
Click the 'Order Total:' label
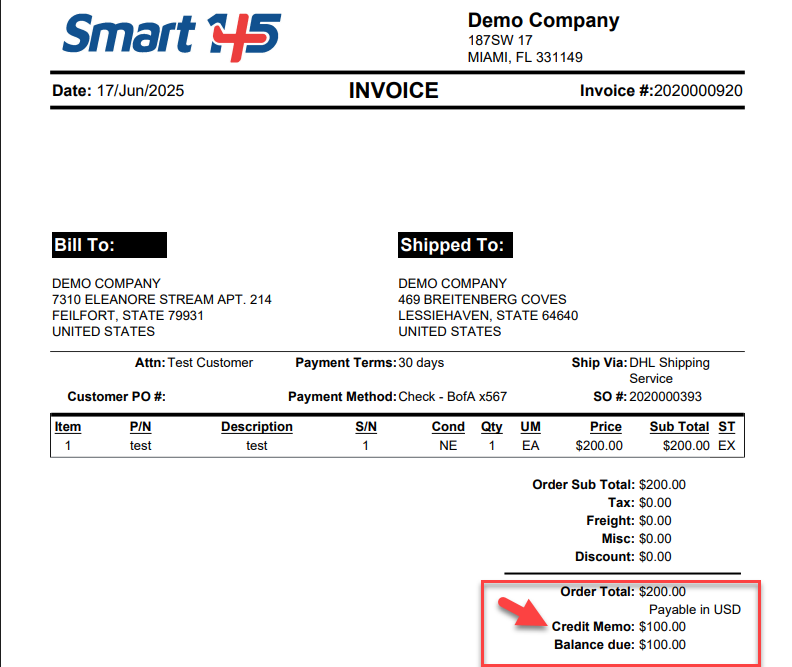pyautogui.click(x=598, y=592)
